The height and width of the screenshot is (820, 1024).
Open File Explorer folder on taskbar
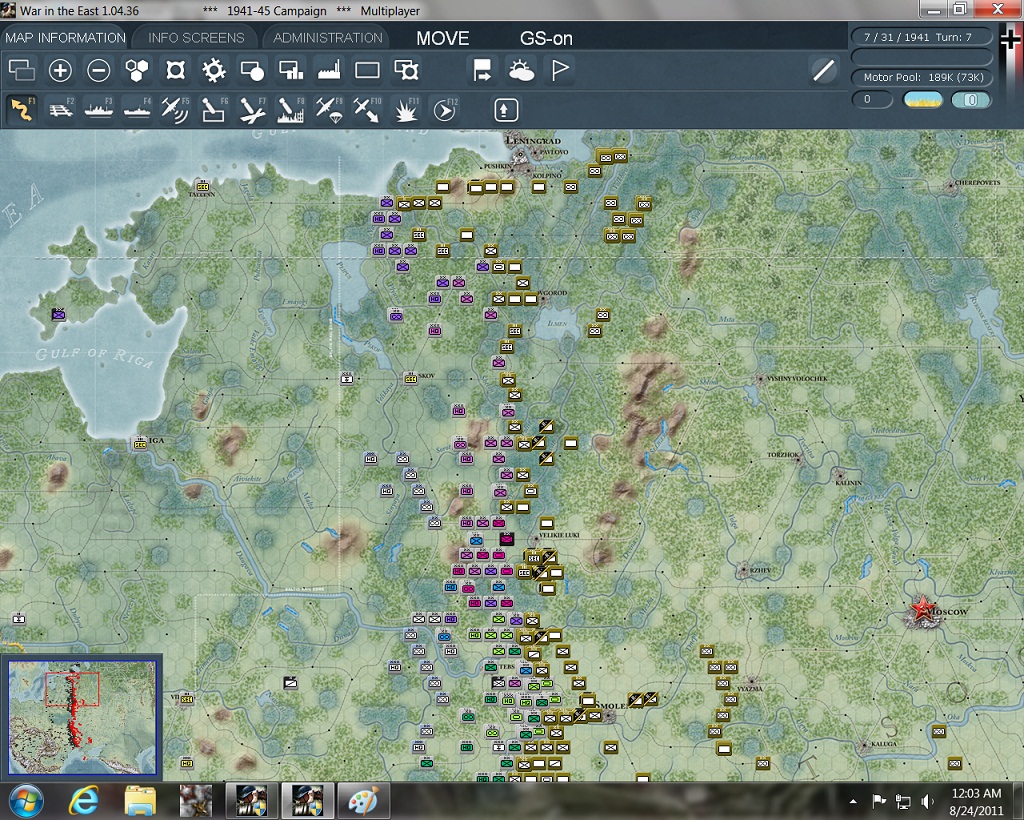tap(140, 801)
